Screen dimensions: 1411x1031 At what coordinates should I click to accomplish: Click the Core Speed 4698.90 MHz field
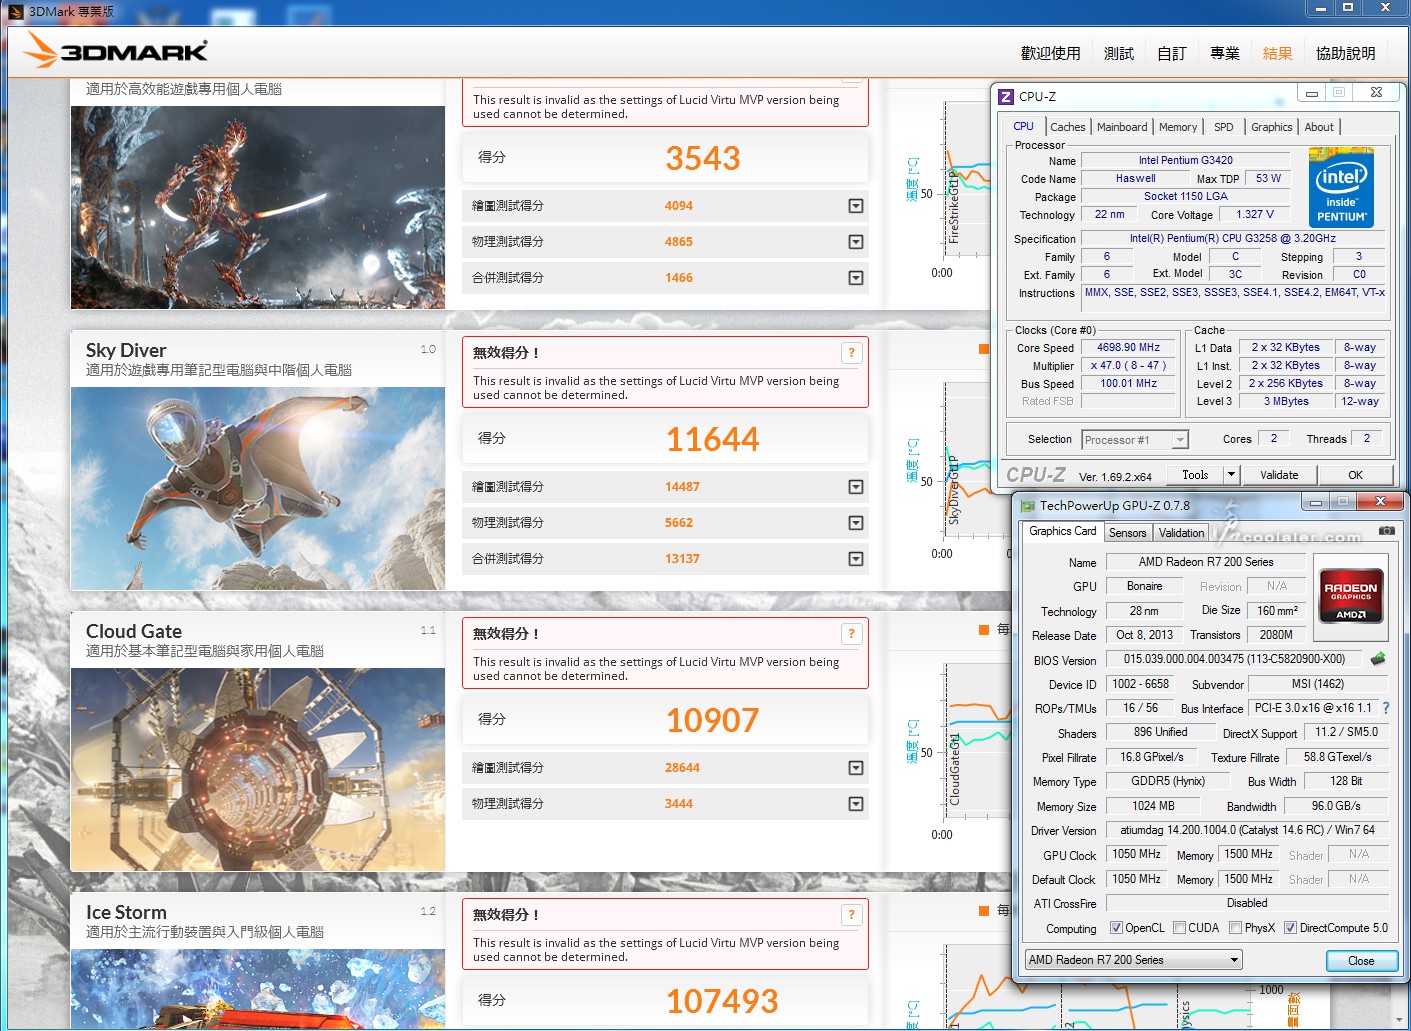pos(1128,347)
